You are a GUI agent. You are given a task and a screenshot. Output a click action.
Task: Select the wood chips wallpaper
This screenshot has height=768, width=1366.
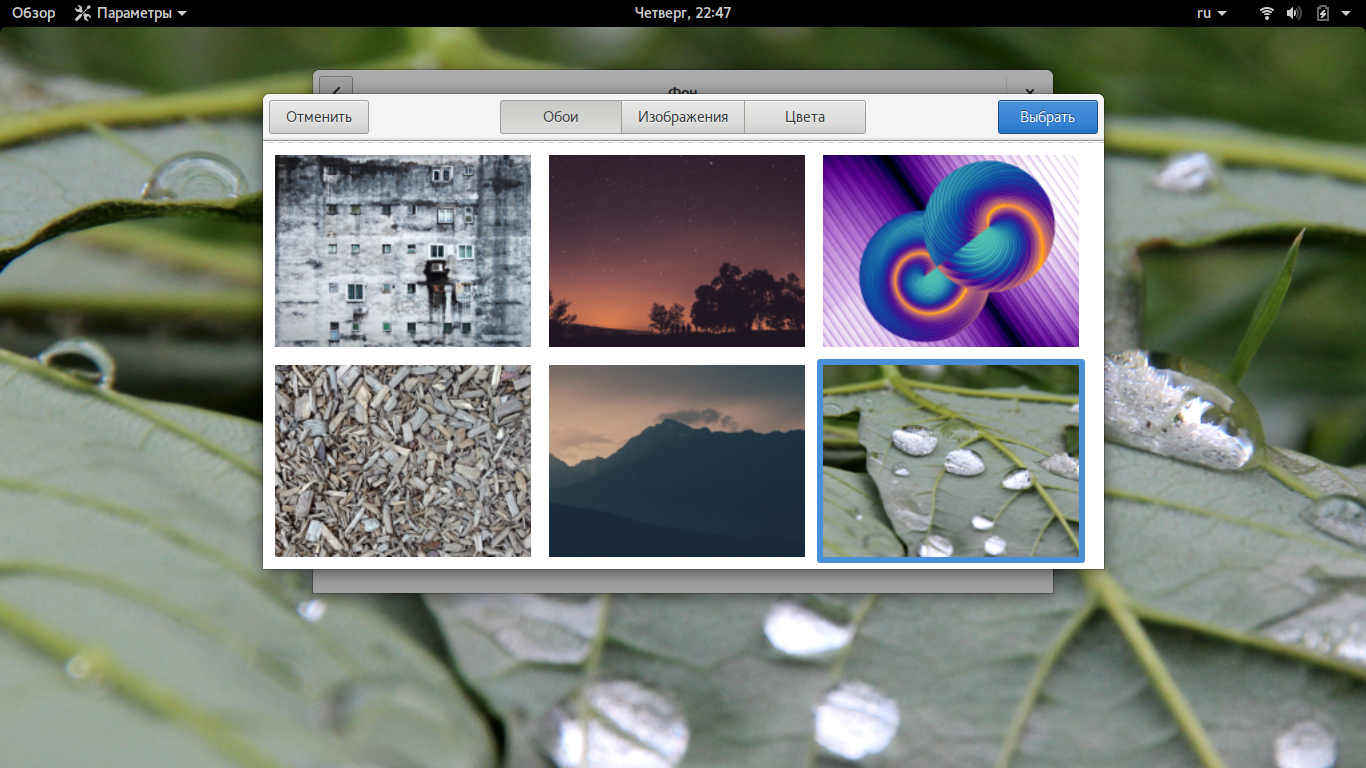click(403, 461)
